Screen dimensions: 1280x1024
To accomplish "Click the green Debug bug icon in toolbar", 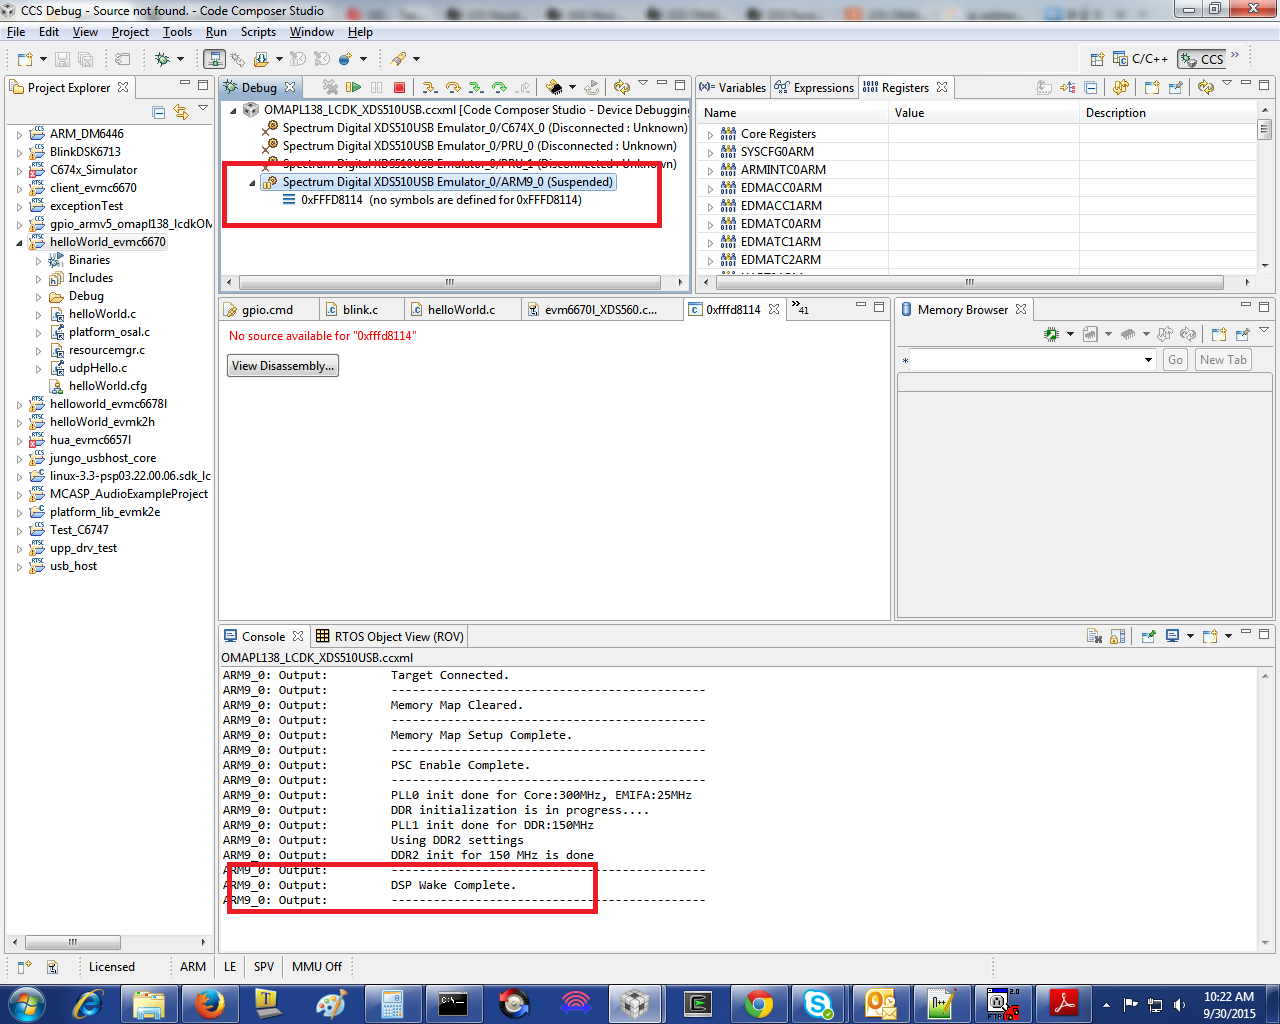I will [x=162, y=60].
